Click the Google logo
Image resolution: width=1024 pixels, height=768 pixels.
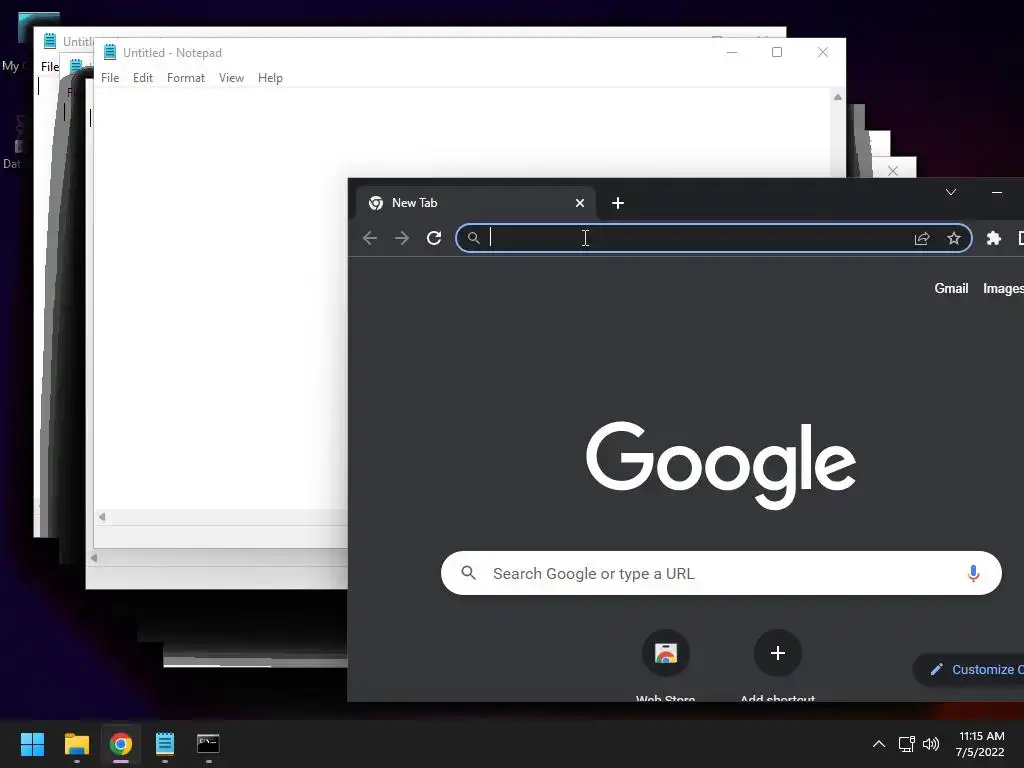[x=721, y=465]
